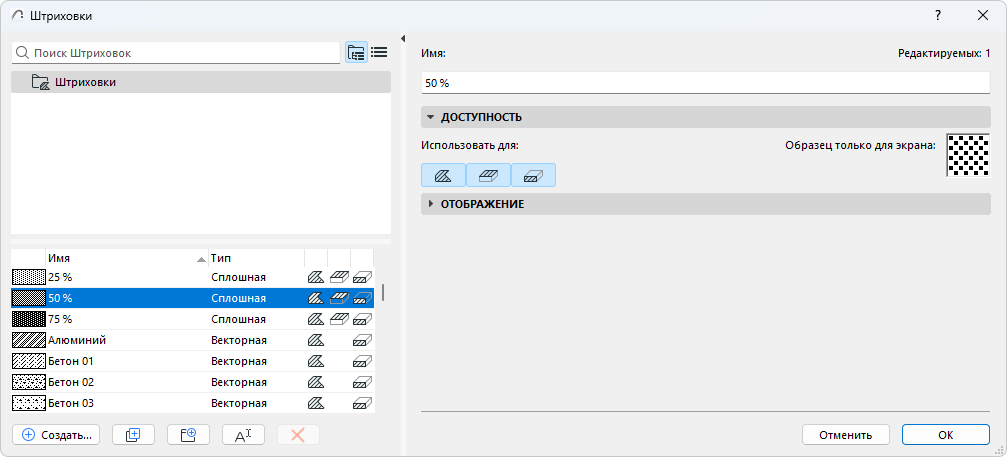Switch to folder tree view icon

point(356,53)
